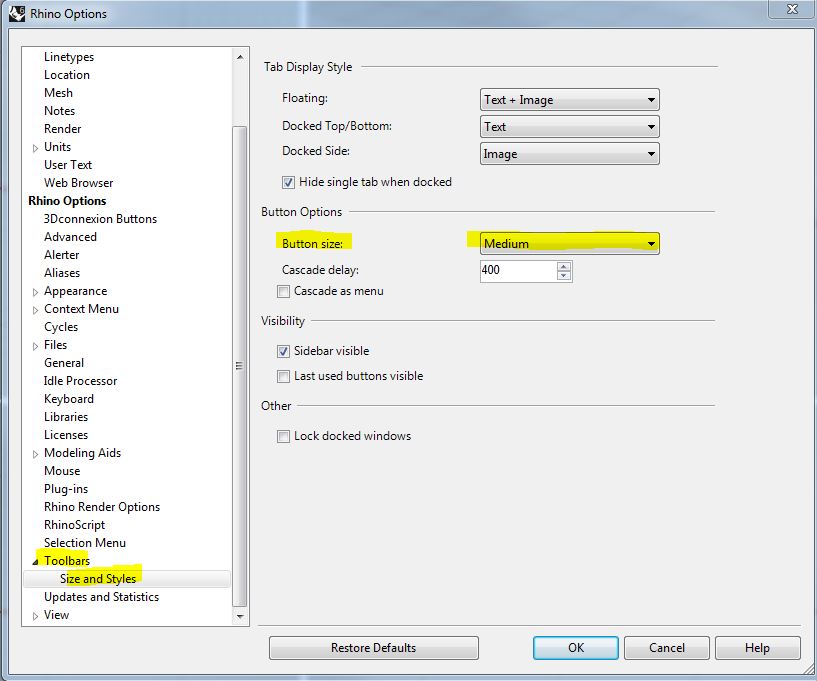Click the tree list scrollbar thumb

pyautogui.click(x=240, y=366)
